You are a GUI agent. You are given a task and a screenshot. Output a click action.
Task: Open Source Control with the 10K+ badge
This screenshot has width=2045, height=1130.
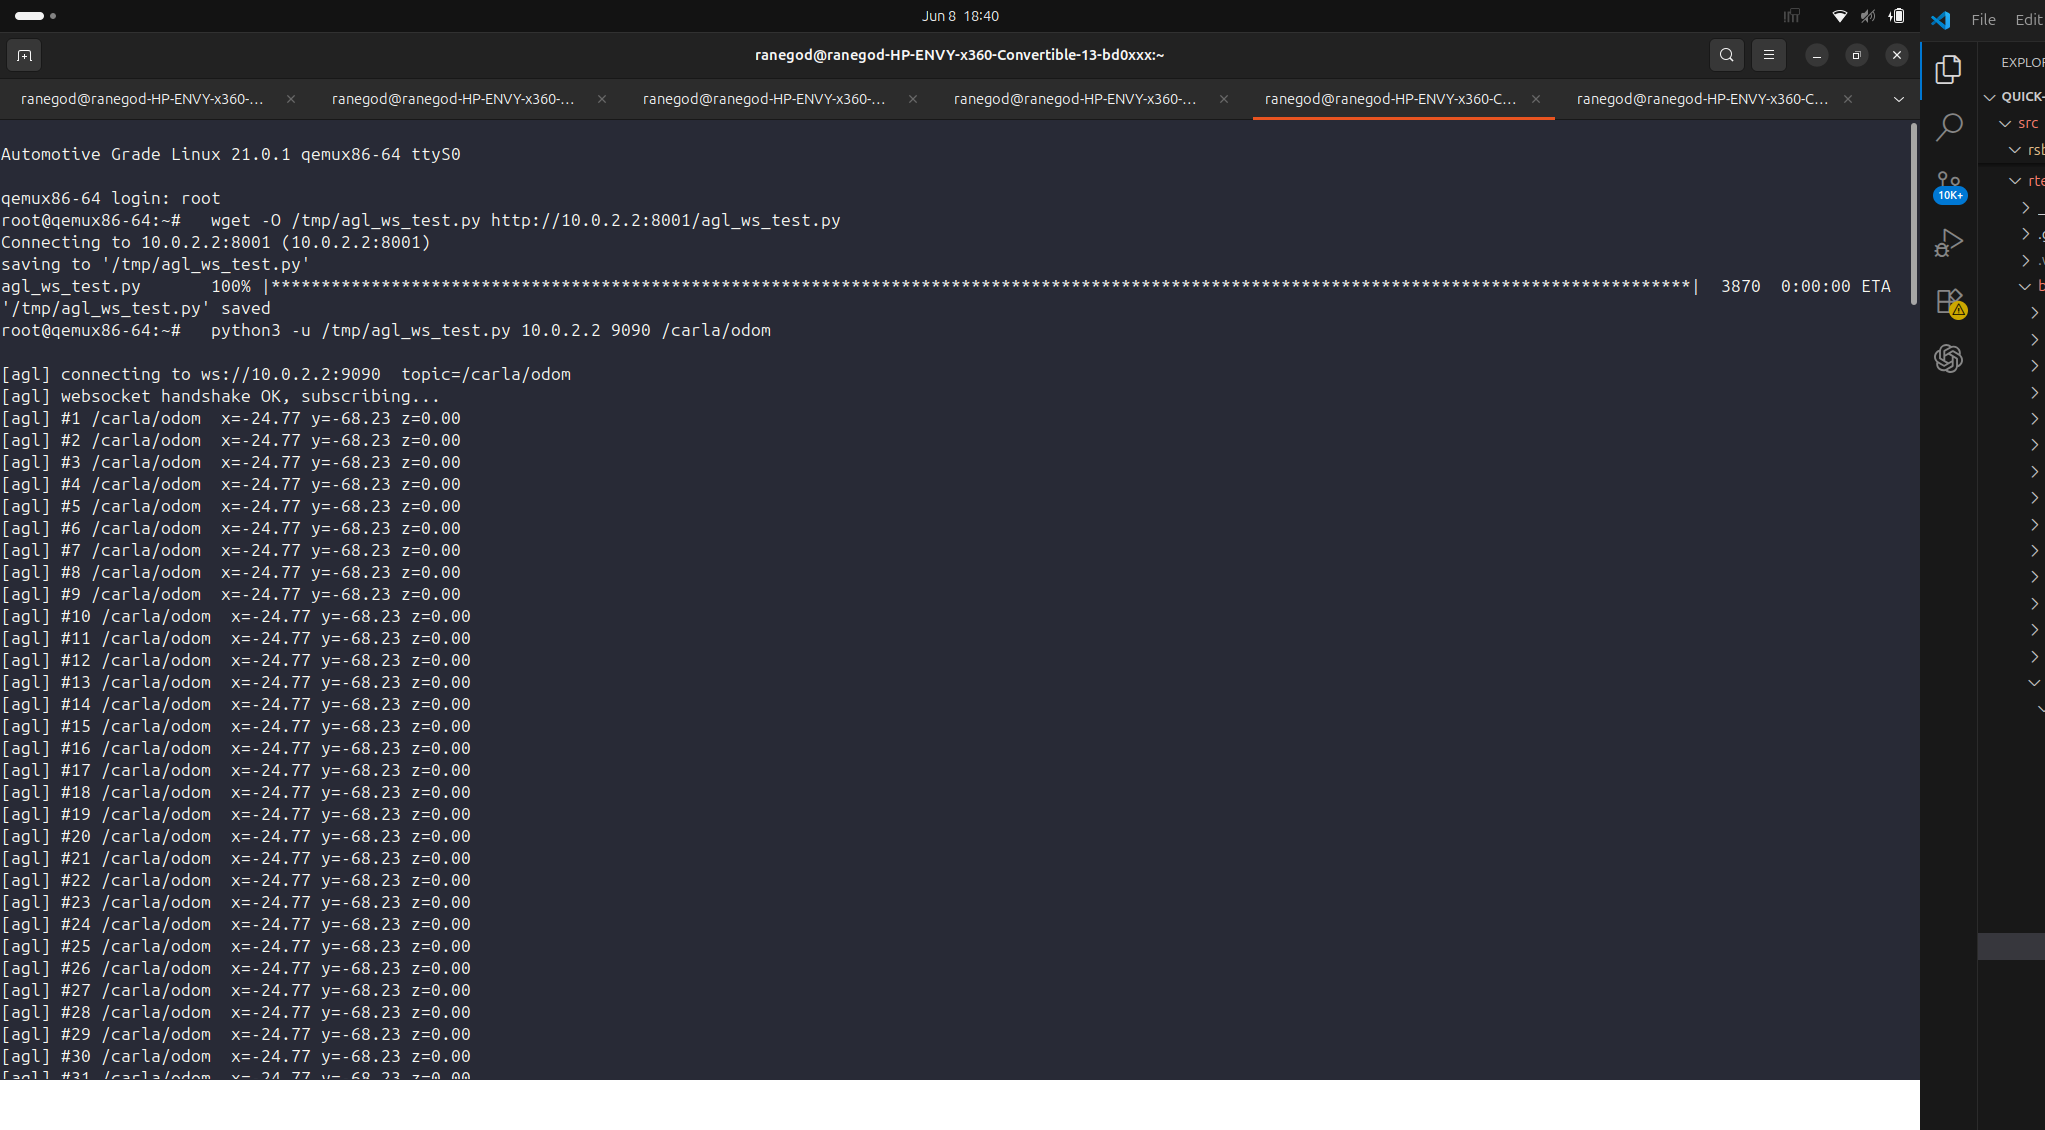pyautogui.click(x=1948, y=186)
